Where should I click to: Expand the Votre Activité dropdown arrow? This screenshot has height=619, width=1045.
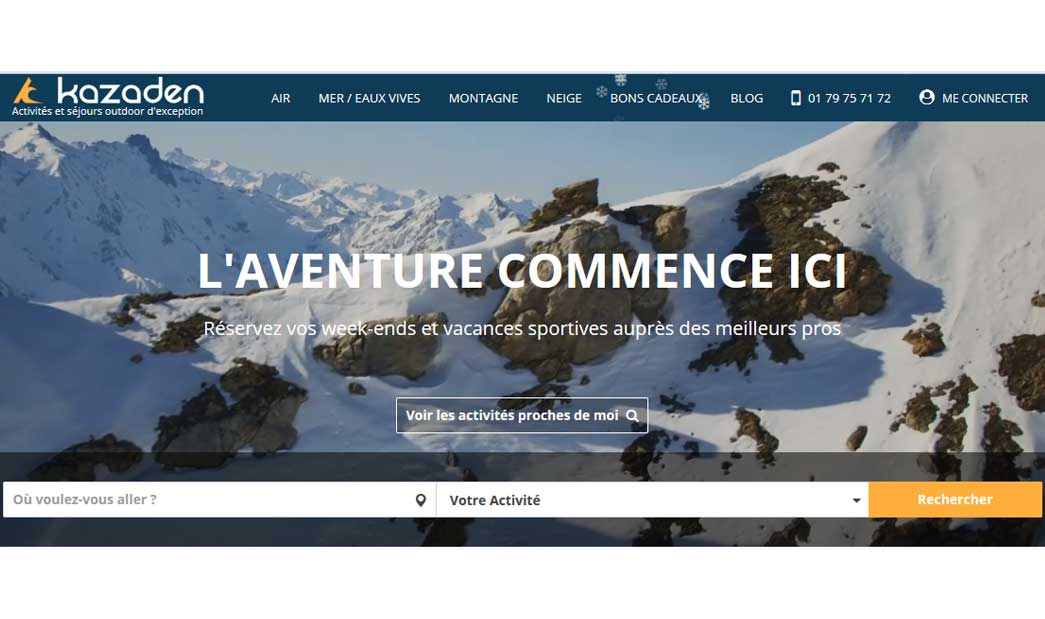coord(856,500)
